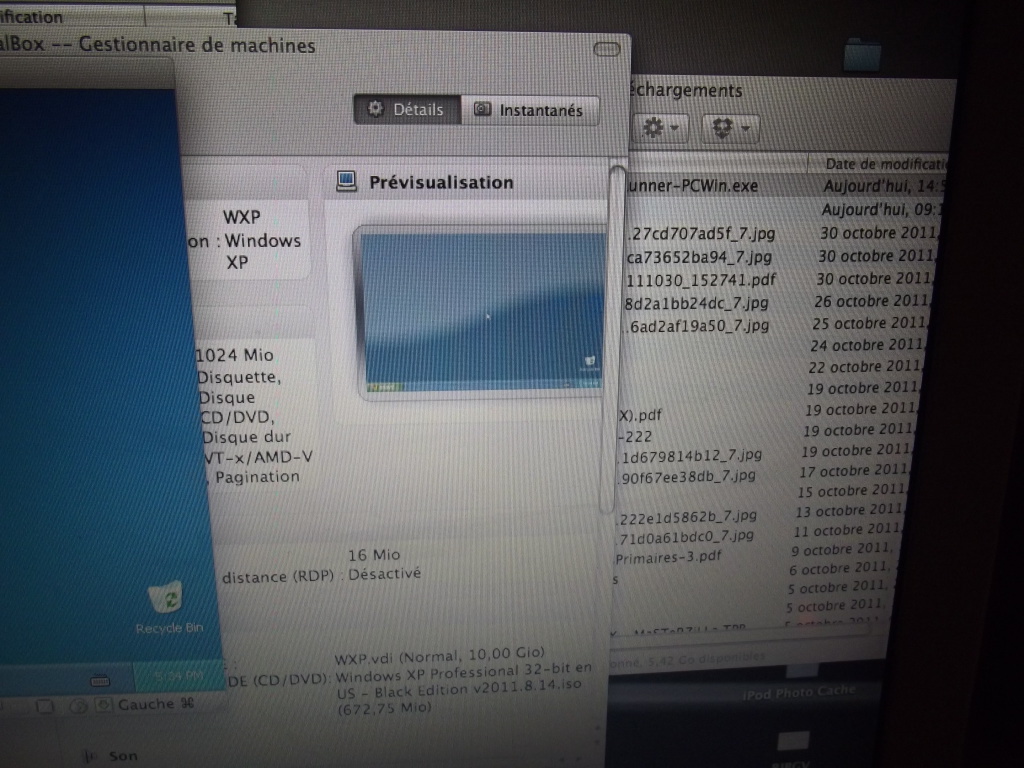Screen dimensions: 1024x768
Task: Click the monitor icon beside Prévisualisation
Action: pos(346,181)
